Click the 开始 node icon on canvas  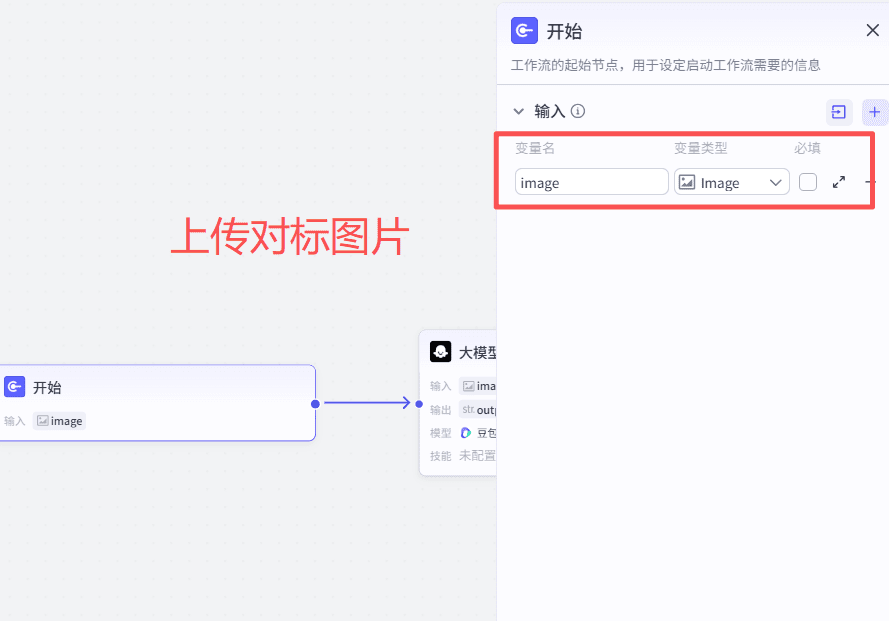point(15,387)
